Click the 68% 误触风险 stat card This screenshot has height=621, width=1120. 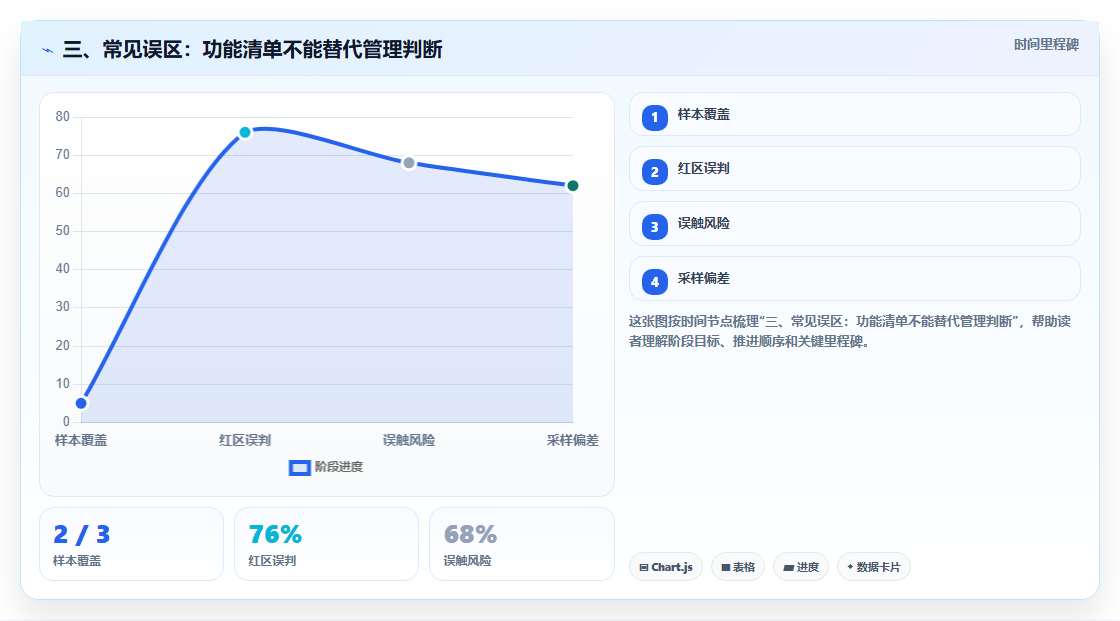[521, 544]
